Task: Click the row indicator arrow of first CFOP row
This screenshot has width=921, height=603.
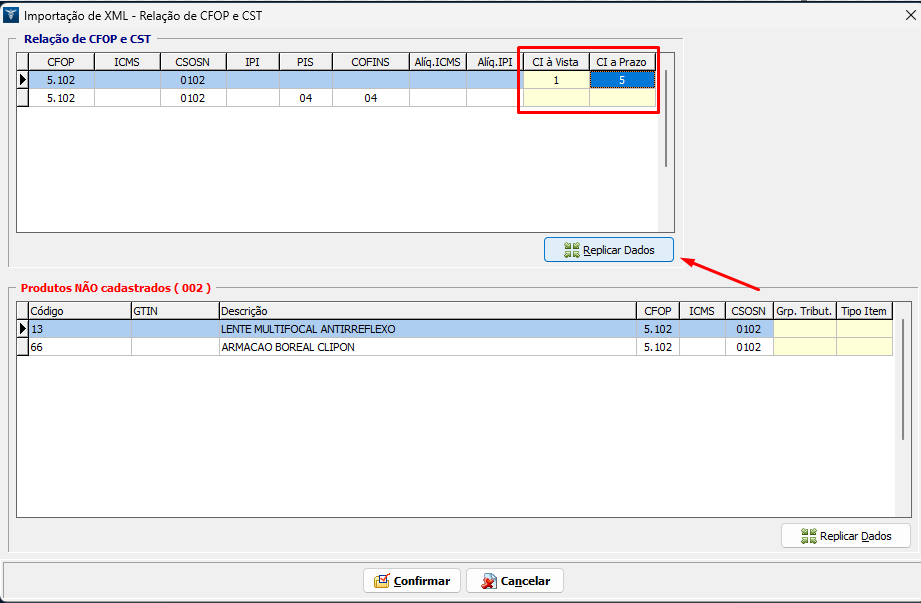Action: [x=23, y=80]
